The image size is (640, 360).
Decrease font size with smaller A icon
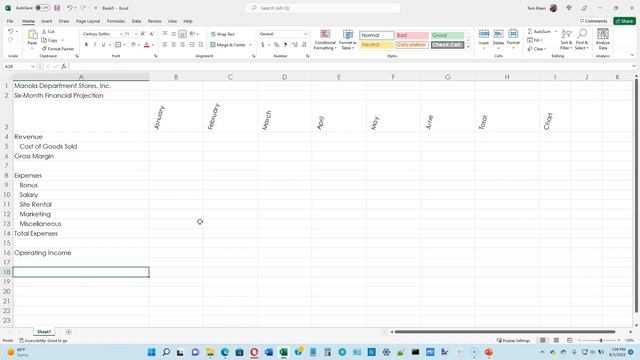[151, 34]
